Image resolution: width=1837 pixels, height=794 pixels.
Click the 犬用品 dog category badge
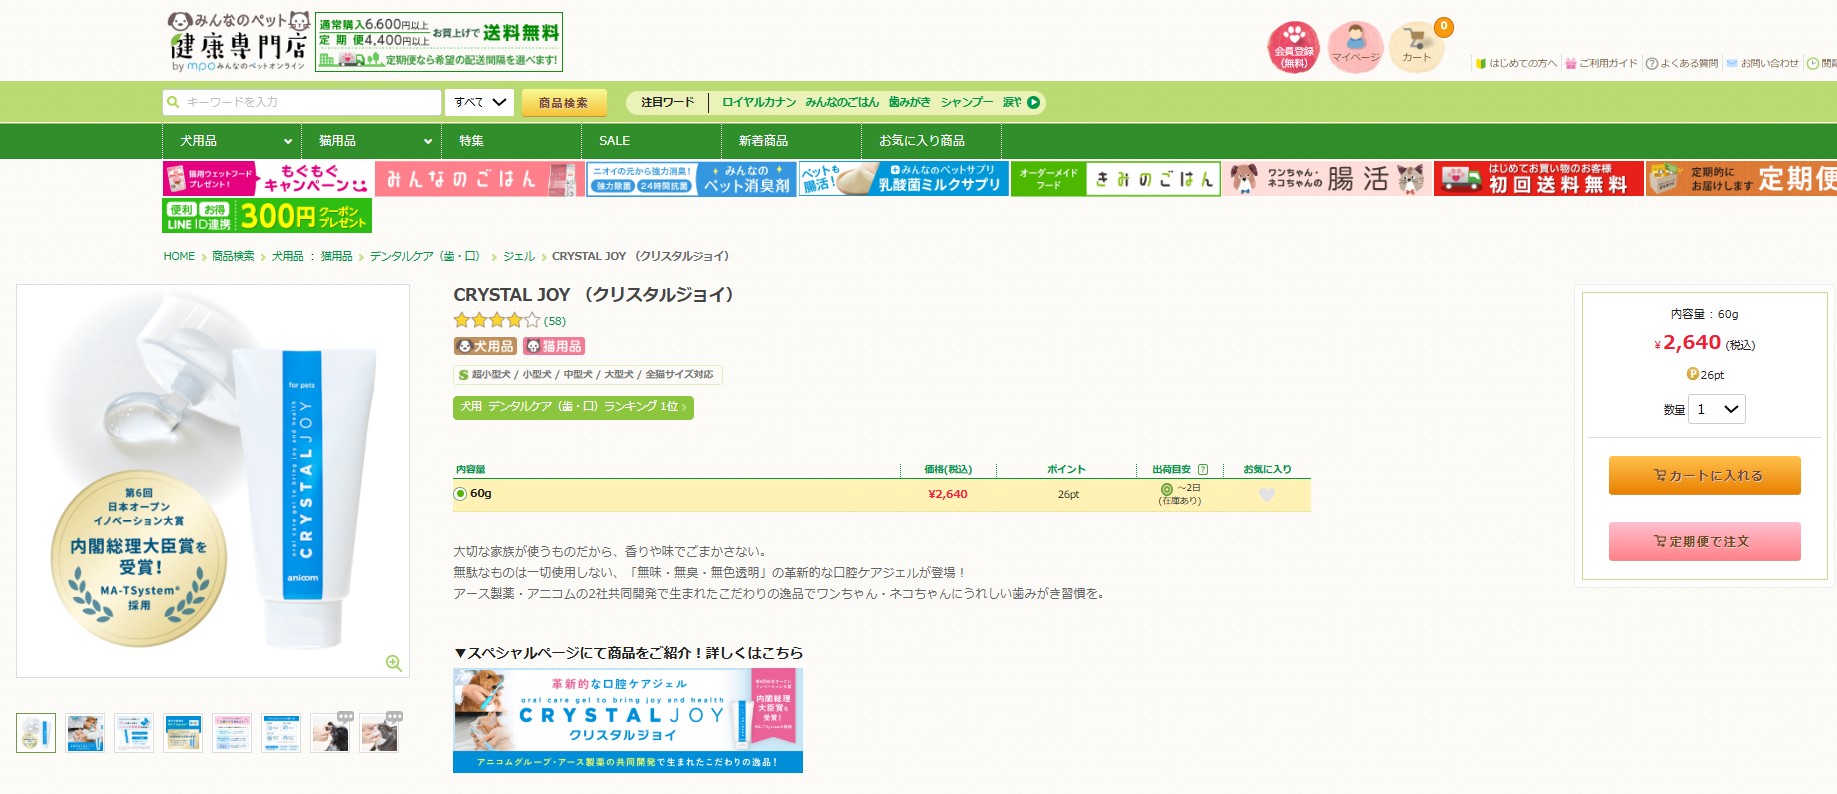[x=485, y=346]
